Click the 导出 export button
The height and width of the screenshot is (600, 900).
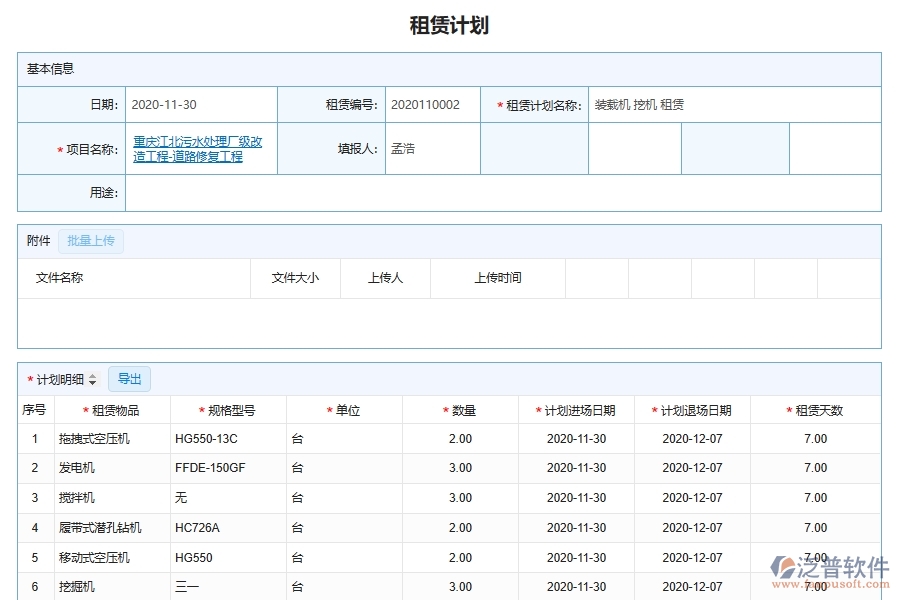128,379
